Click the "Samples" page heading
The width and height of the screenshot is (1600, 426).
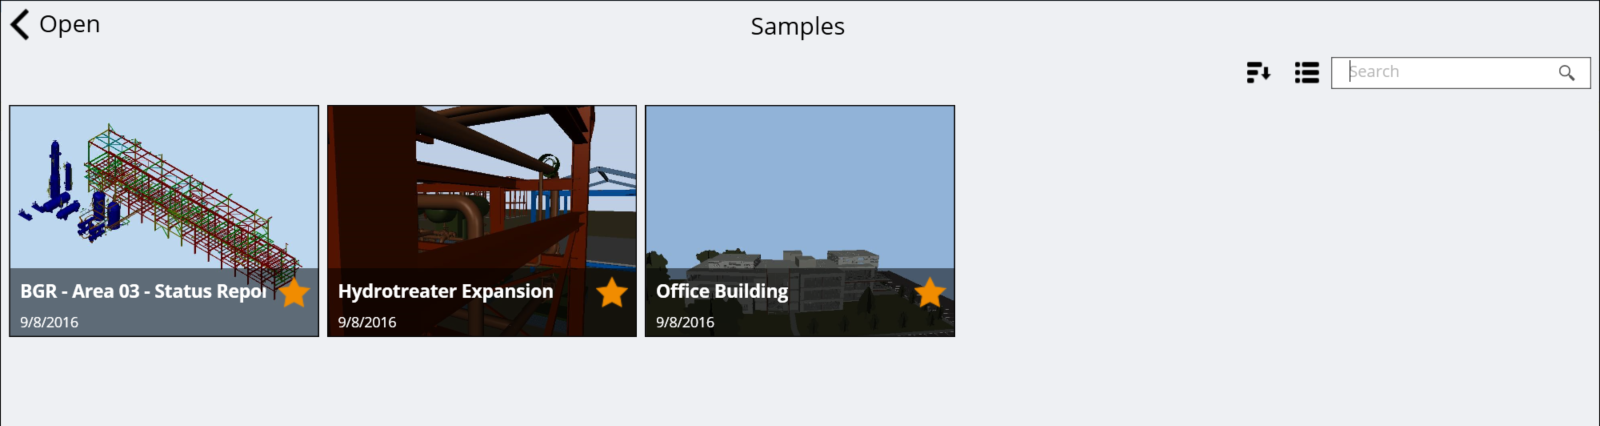tap(798, 27)
